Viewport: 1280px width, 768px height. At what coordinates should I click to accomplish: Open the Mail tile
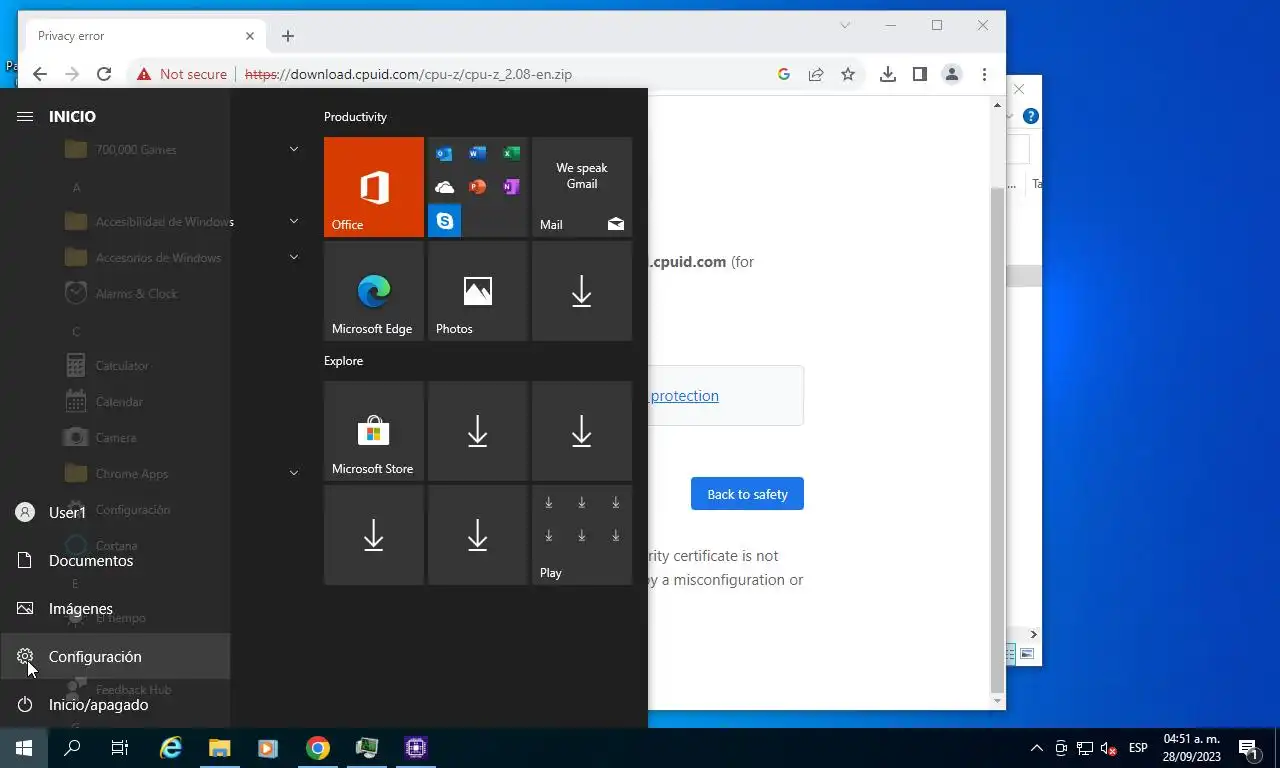point(582,187)
